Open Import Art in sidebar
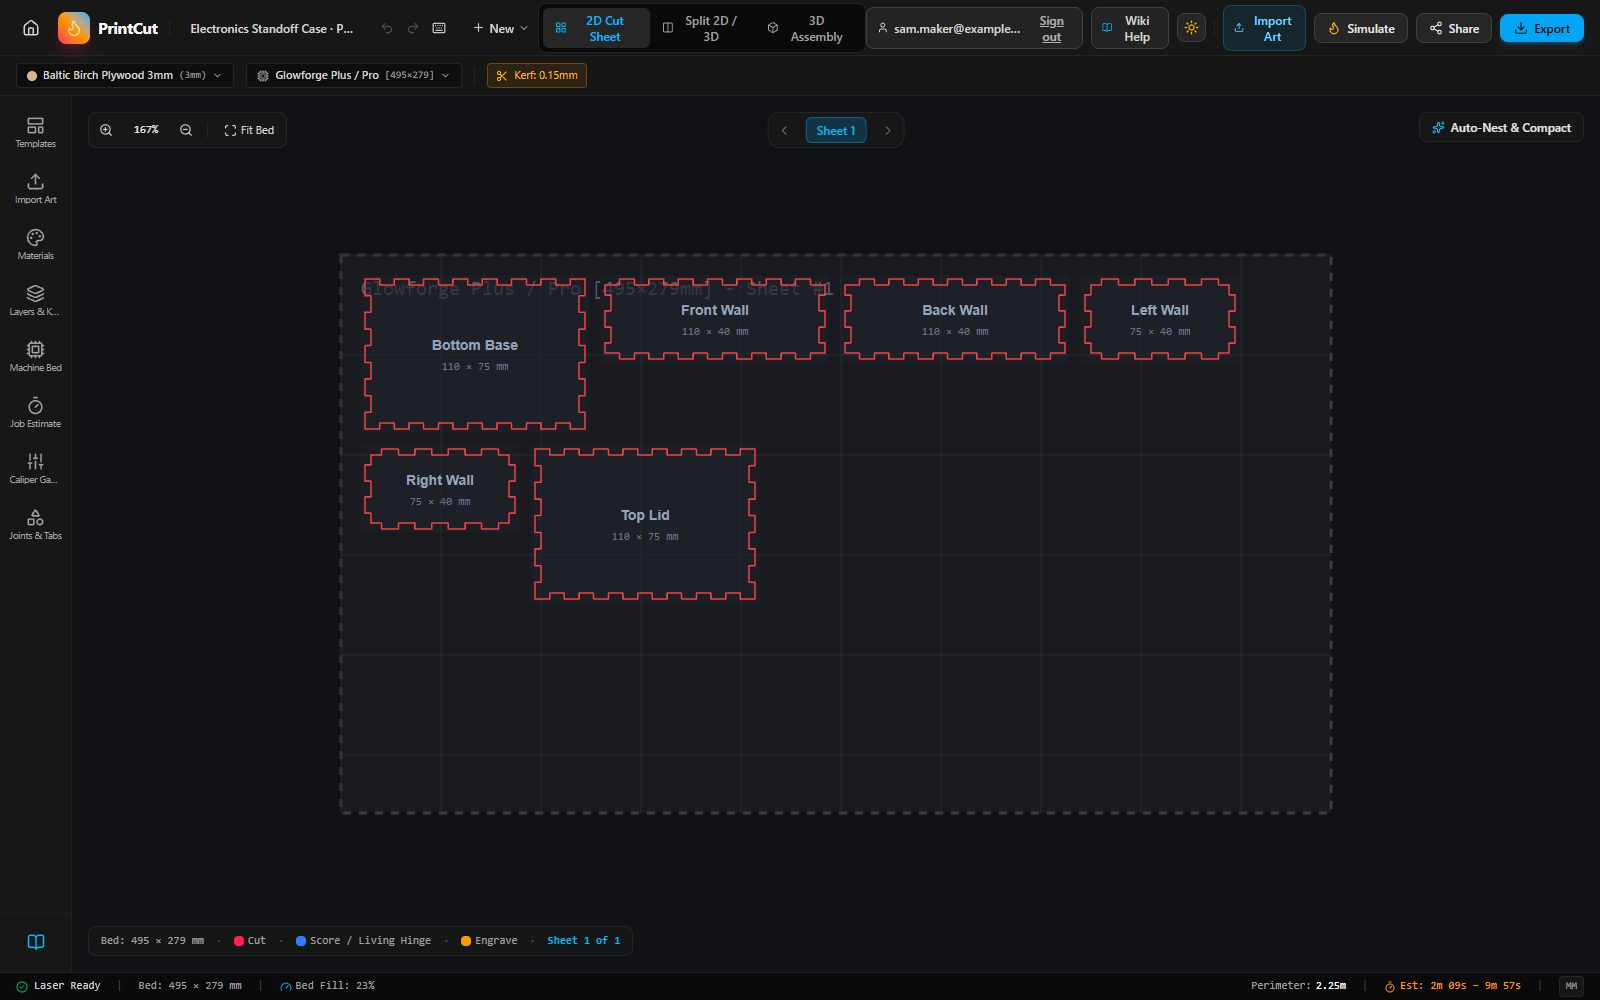 tap(35, 188)
